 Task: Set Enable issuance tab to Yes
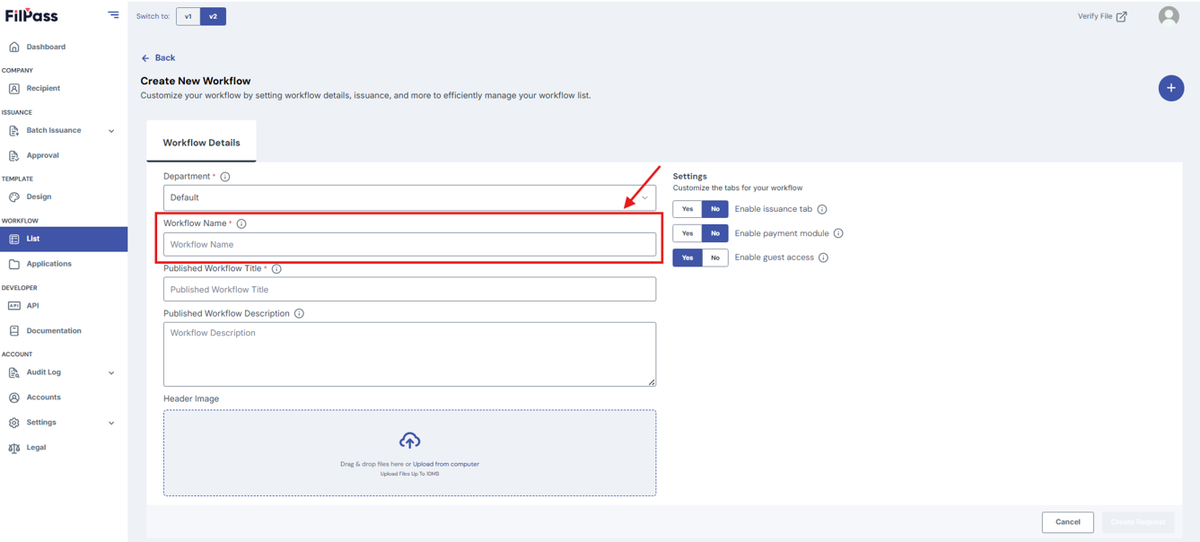(x=687, y=209)
